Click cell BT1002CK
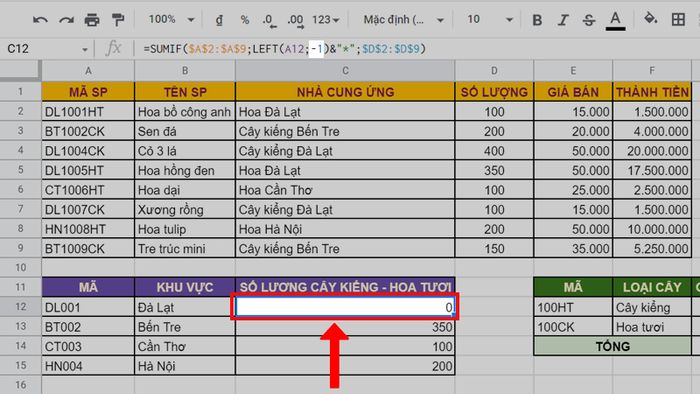700x394 pixels. coord(88,131)
